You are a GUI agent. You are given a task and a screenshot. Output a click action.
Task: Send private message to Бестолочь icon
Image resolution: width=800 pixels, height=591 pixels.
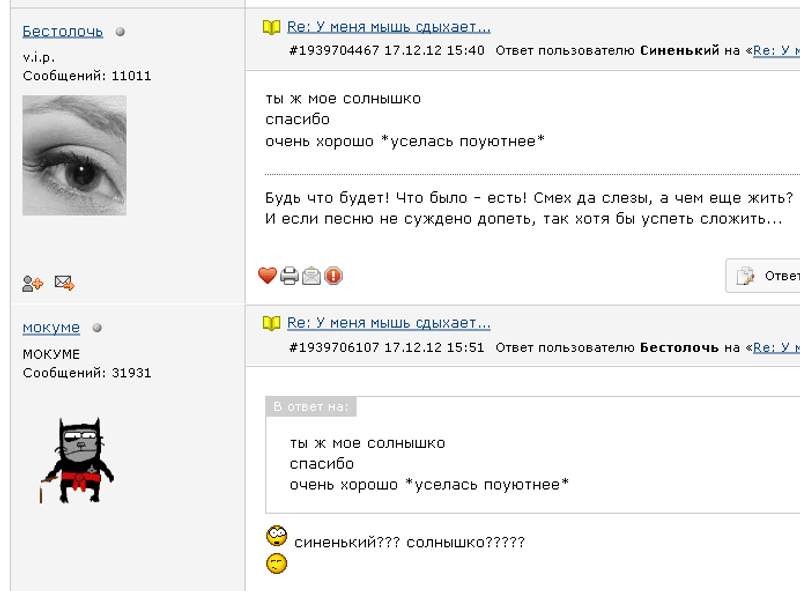click(64, 284)
